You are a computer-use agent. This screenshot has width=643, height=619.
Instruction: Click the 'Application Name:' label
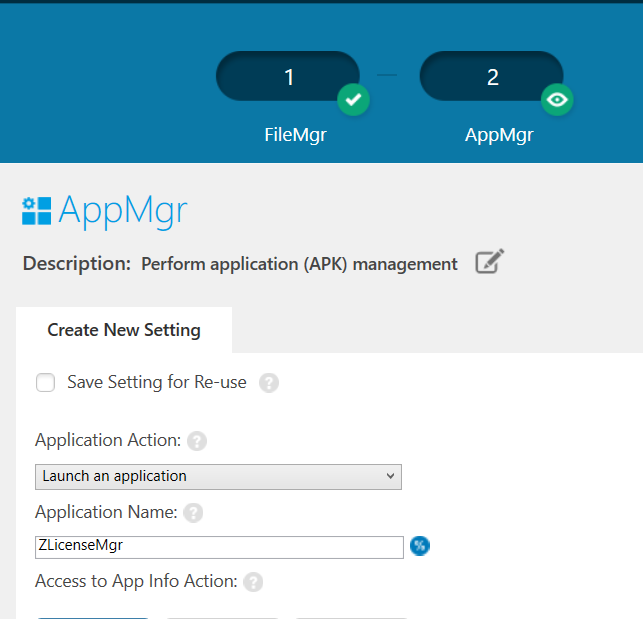(107, 512)
